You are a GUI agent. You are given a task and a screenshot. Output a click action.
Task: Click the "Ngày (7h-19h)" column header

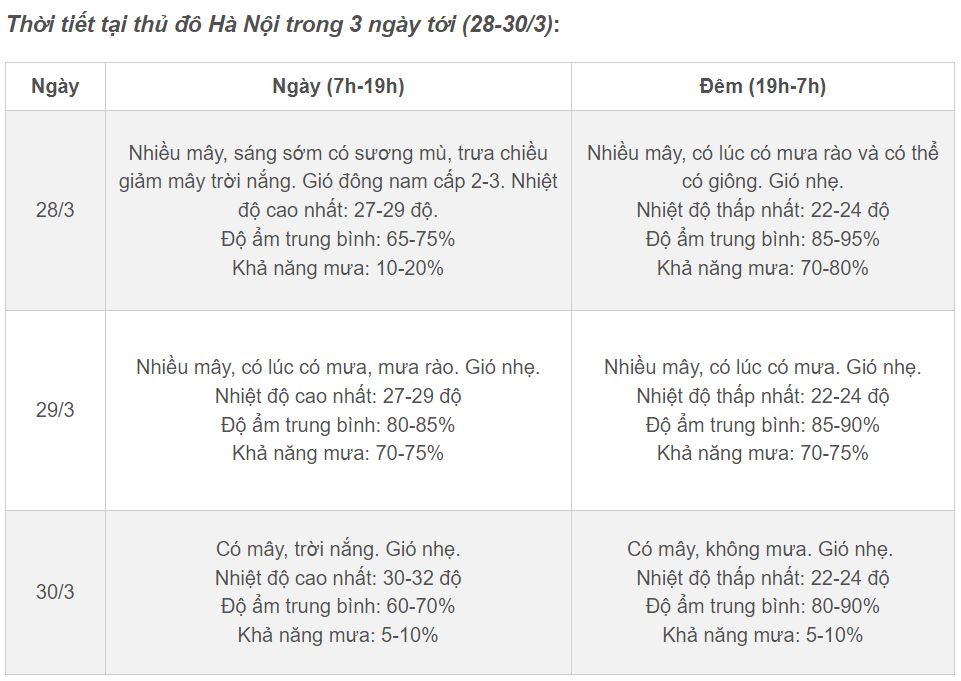[x=338, y=86]
